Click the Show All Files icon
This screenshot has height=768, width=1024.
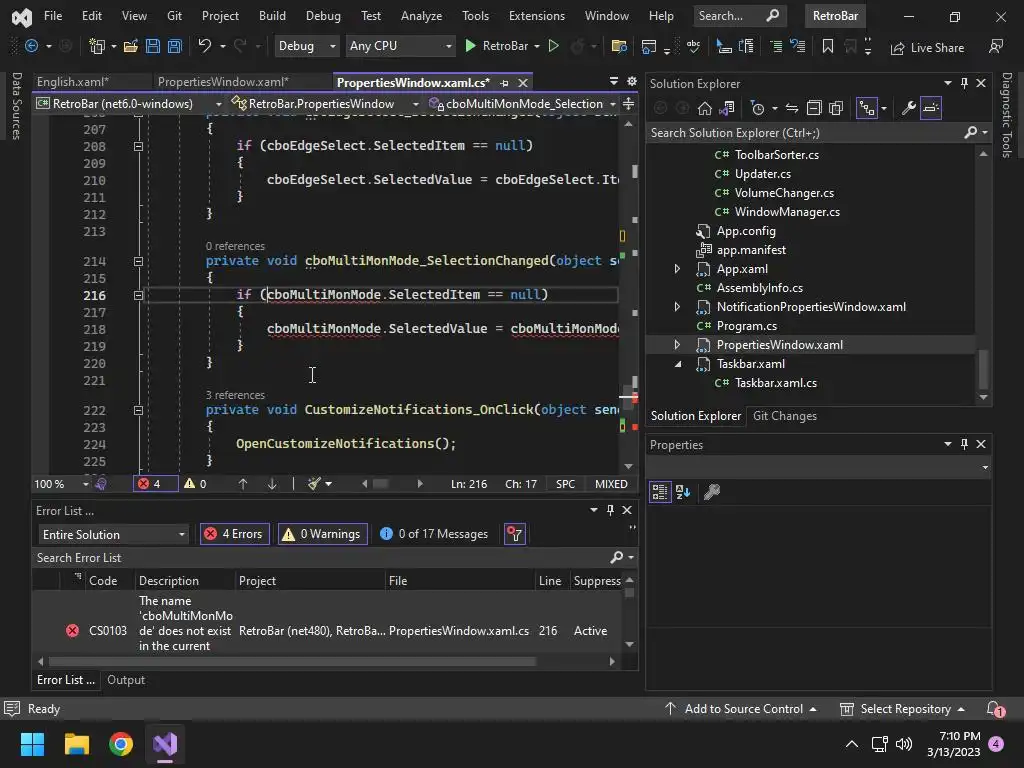[836, 108]
